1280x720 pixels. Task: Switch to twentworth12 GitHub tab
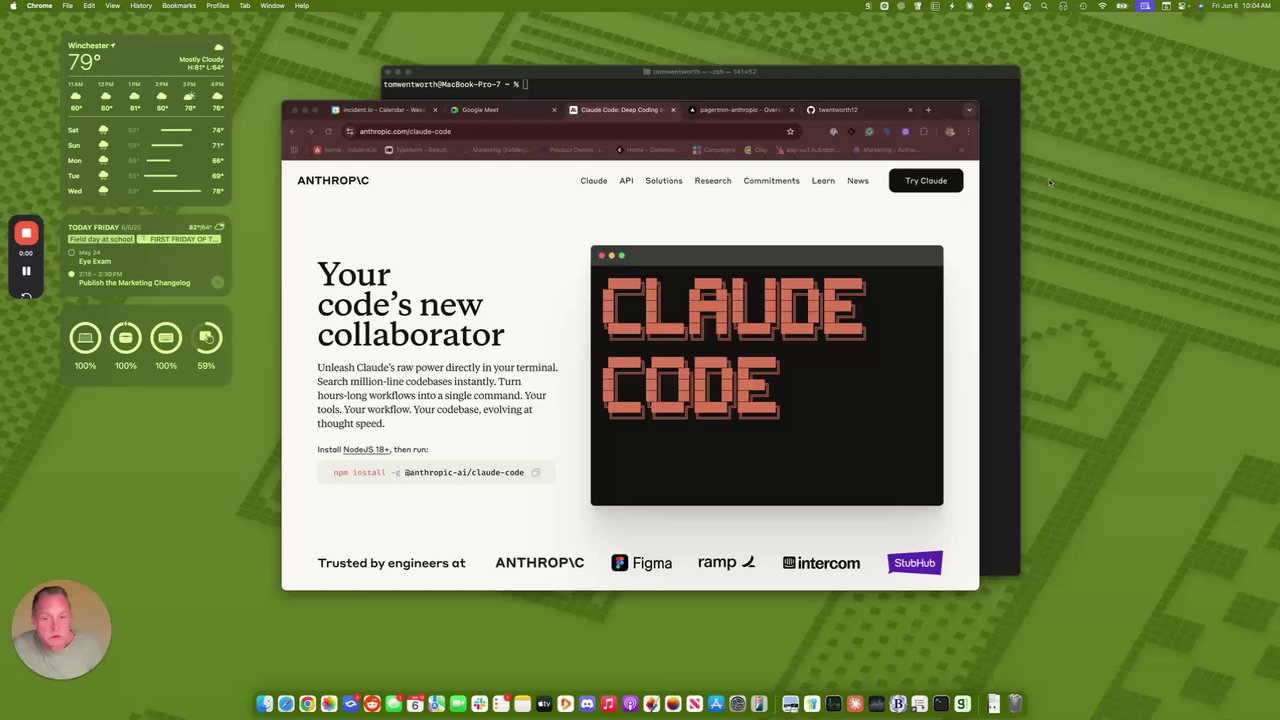[860, 110]
